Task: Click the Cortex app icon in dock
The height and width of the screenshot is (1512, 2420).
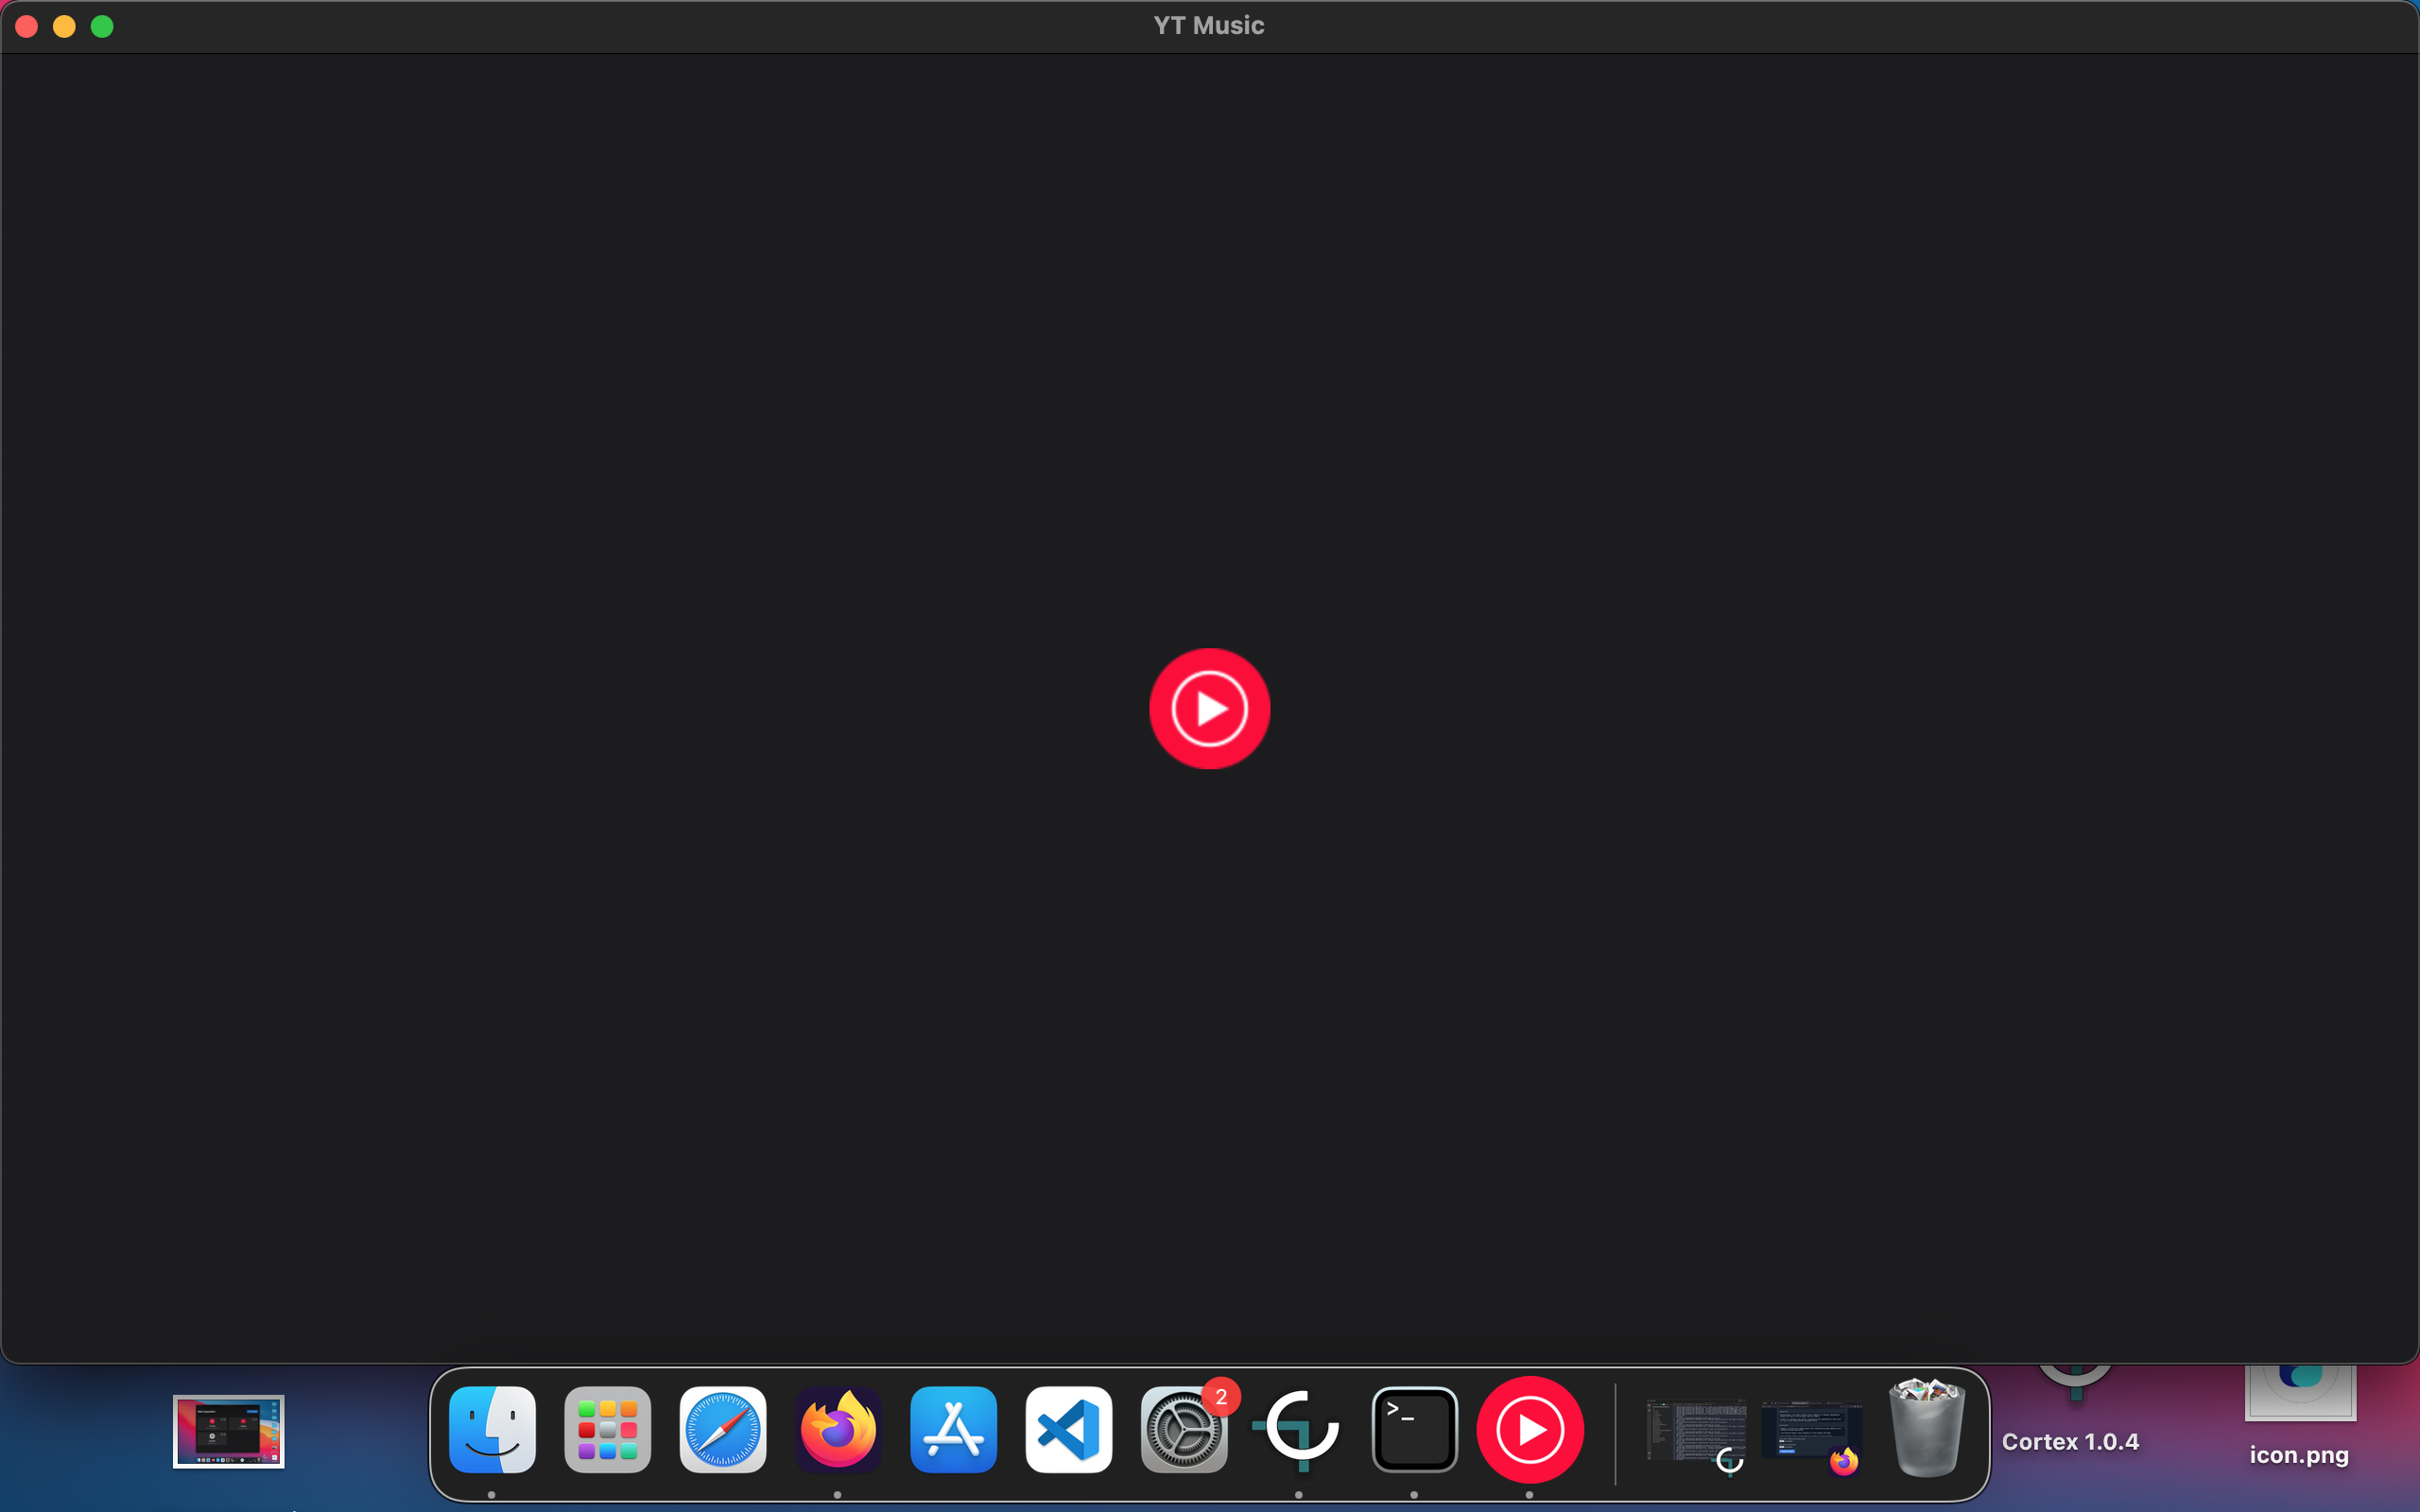Action: [1299, 1430]
